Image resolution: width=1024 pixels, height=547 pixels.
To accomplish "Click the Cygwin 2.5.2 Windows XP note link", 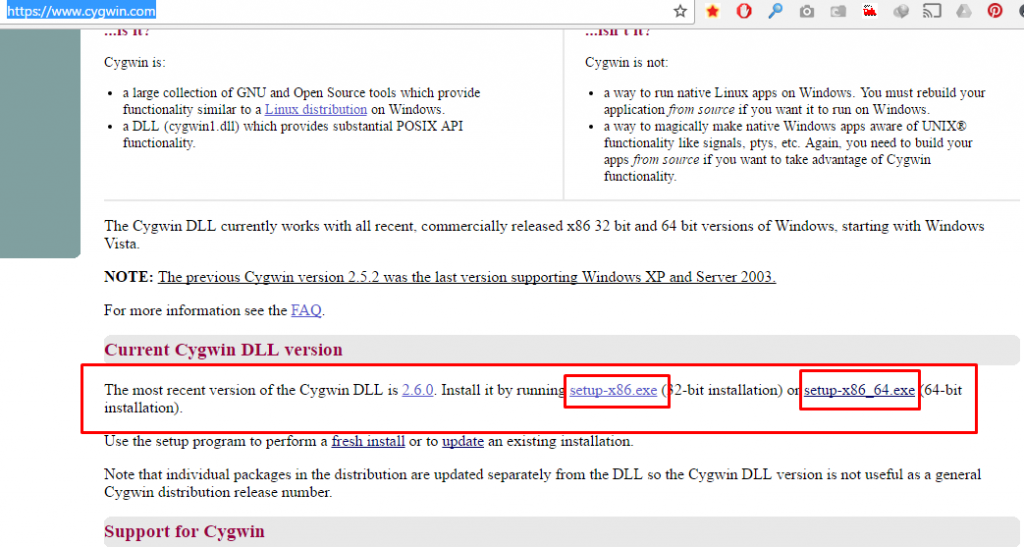I will pyautogui.click(x=466, y=277).
